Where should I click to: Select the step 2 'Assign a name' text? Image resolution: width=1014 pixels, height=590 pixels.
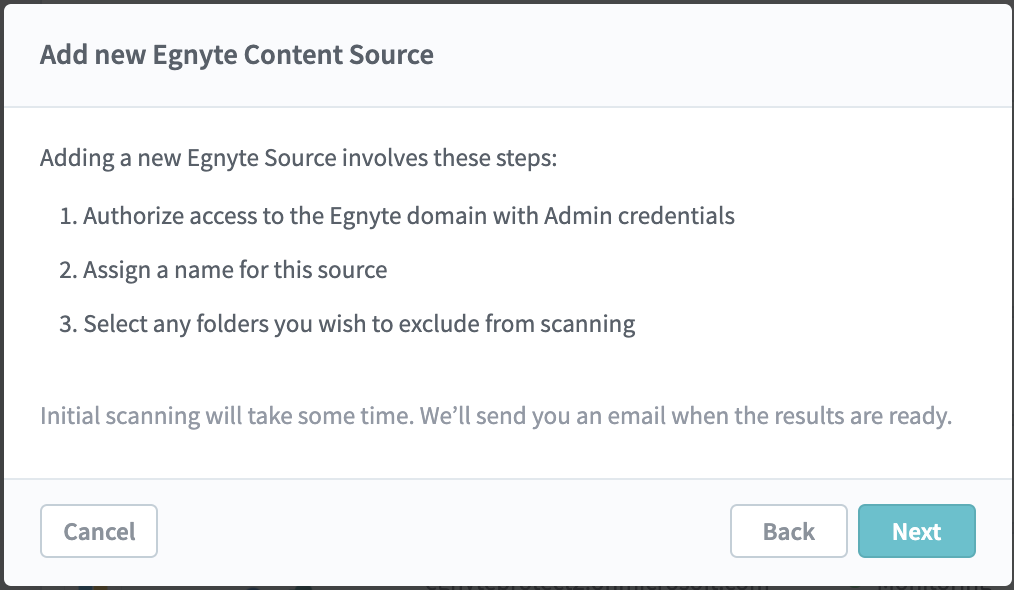235,270
